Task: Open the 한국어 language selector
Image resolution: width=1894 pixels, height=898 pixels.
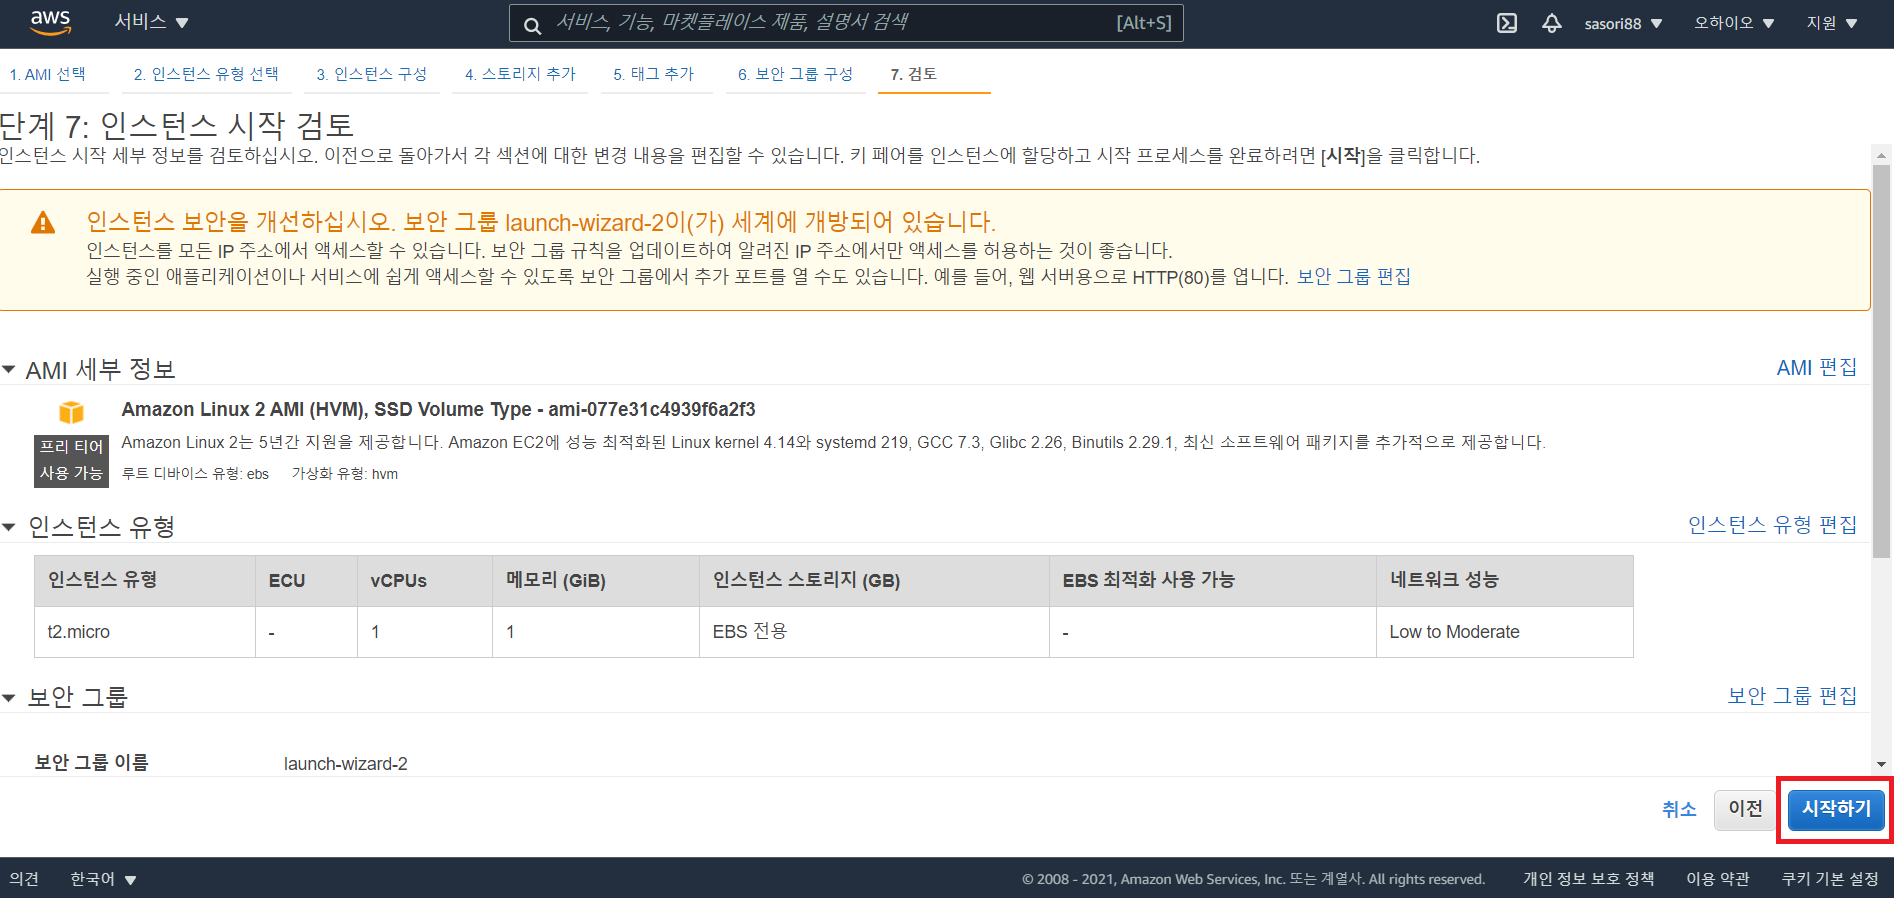Action: [x=103, y=879]
